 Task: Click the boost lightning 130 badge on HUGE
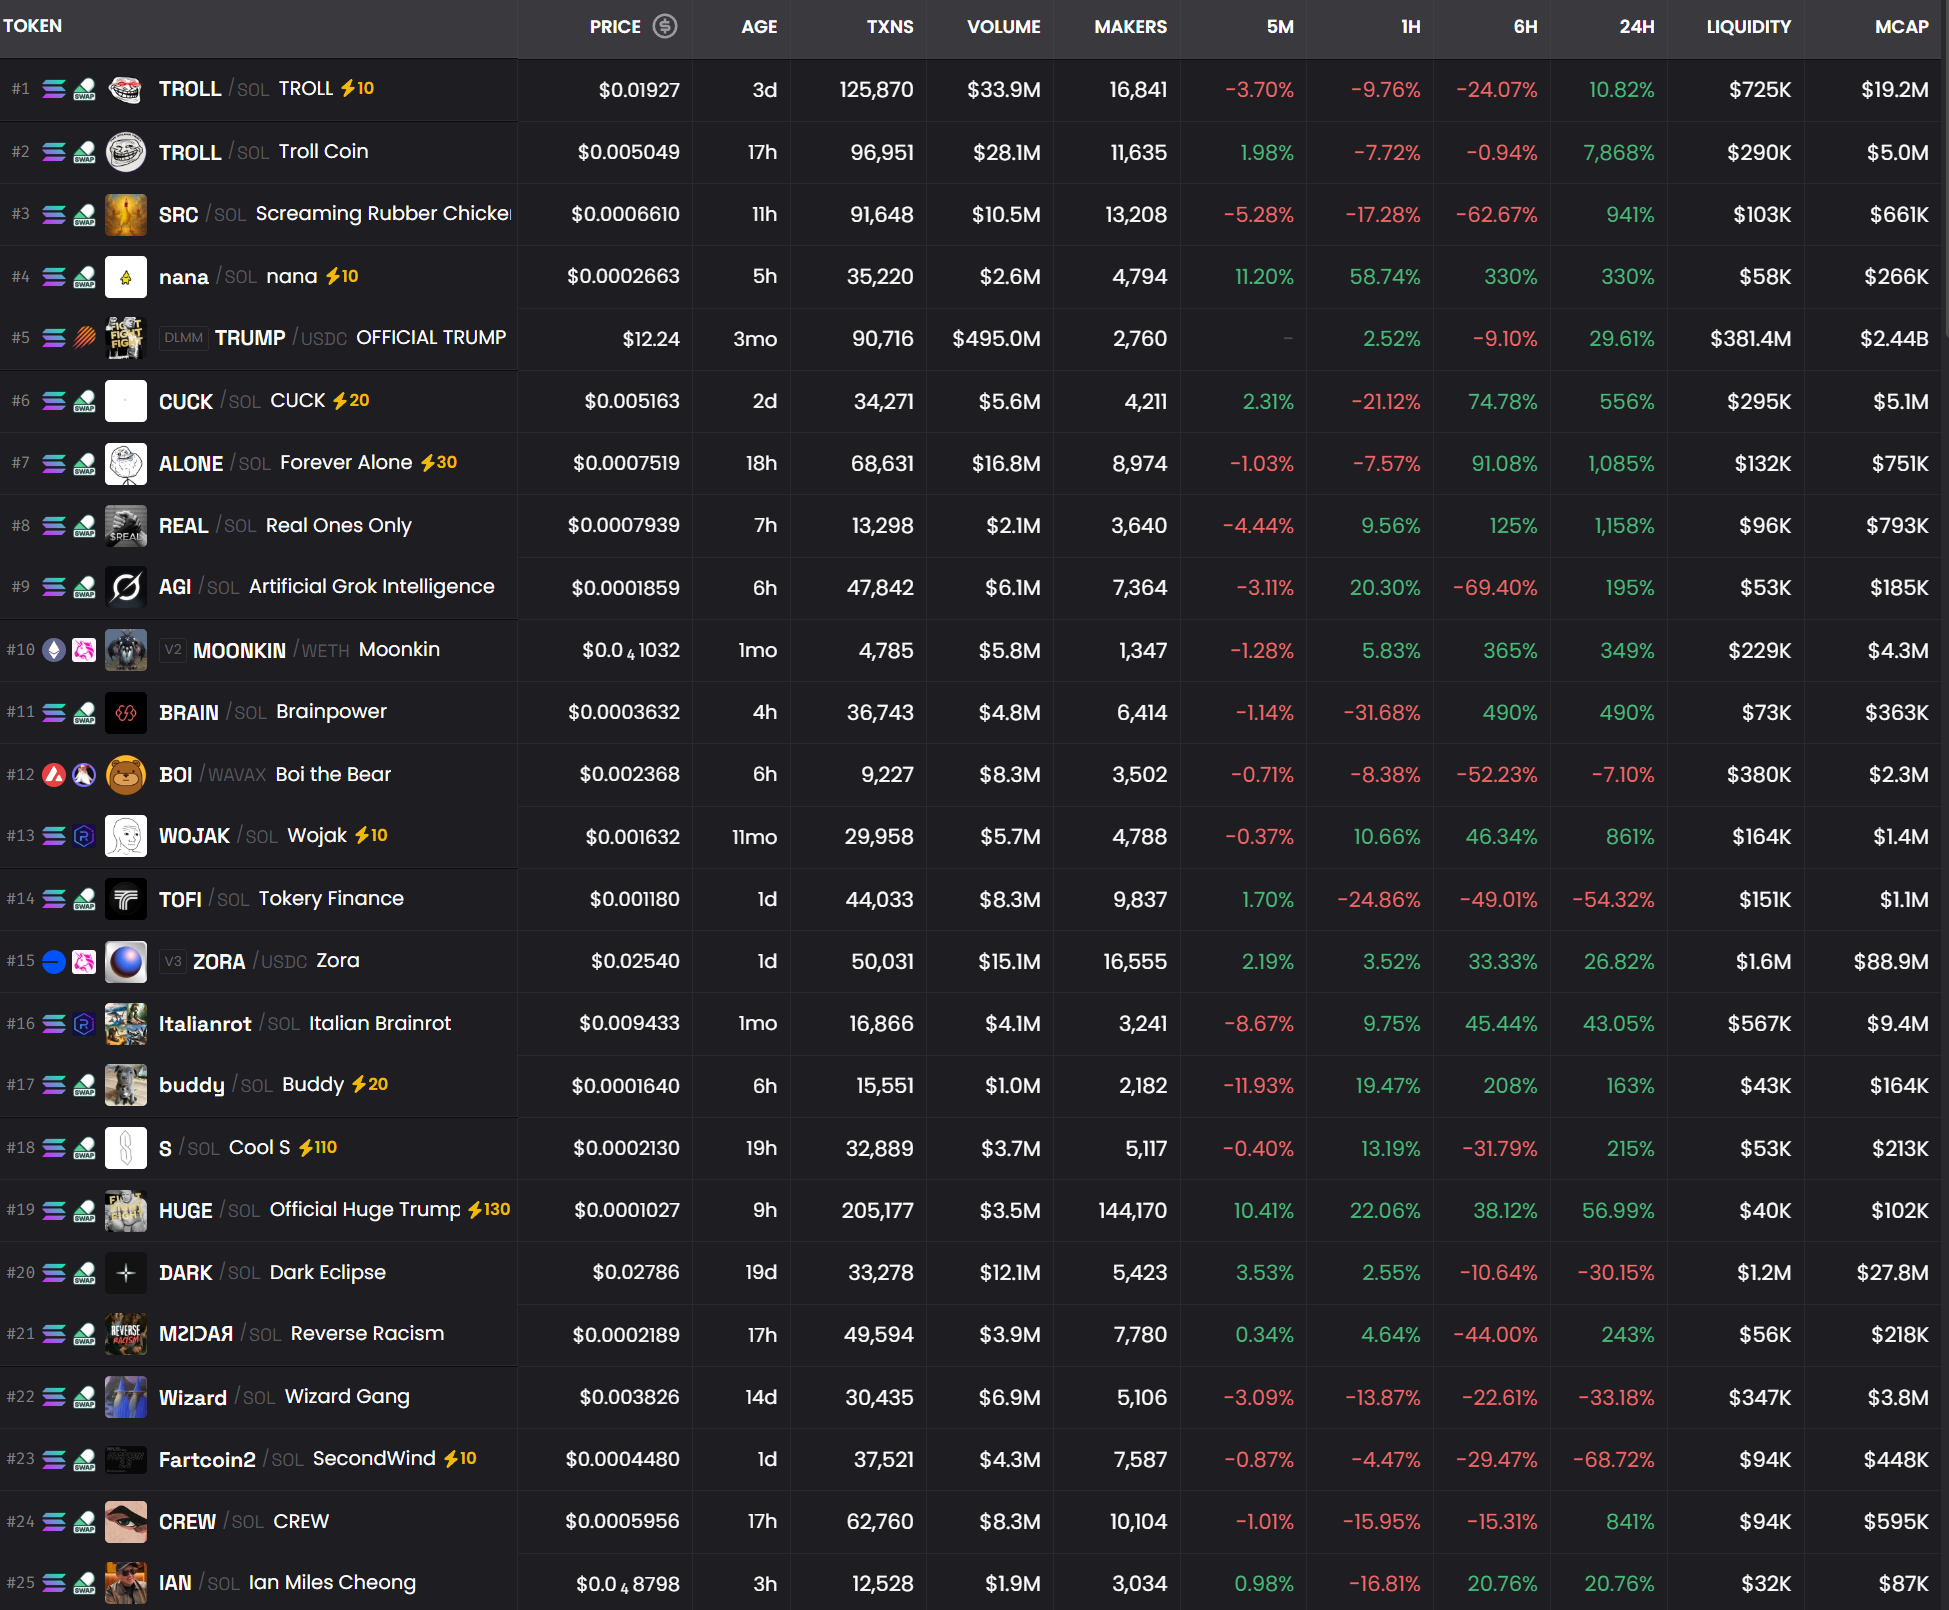[489, 1209]
